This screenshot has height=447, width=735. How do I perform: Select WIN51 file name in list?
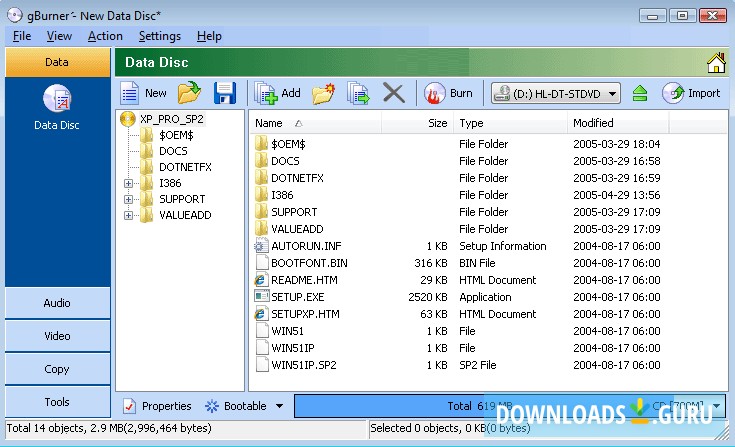pos(287,331)
